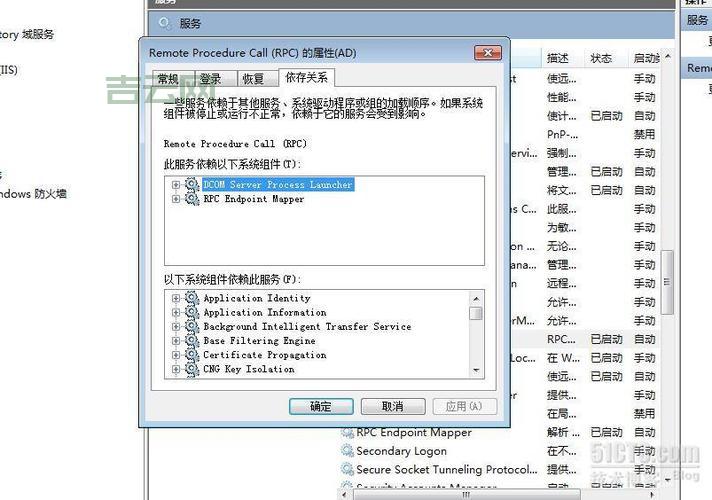This screenshot has height=500, width=712.
Task: Select Secure Socket Tunneling Protocol service row
Action: (x=498, y=470)
